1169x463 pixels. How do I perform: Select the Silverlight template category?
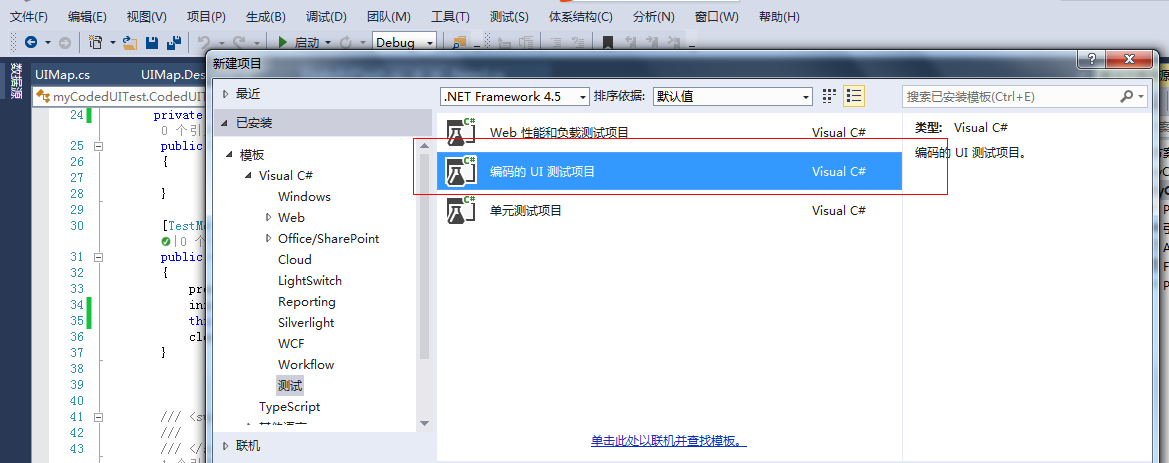point(306,323)
